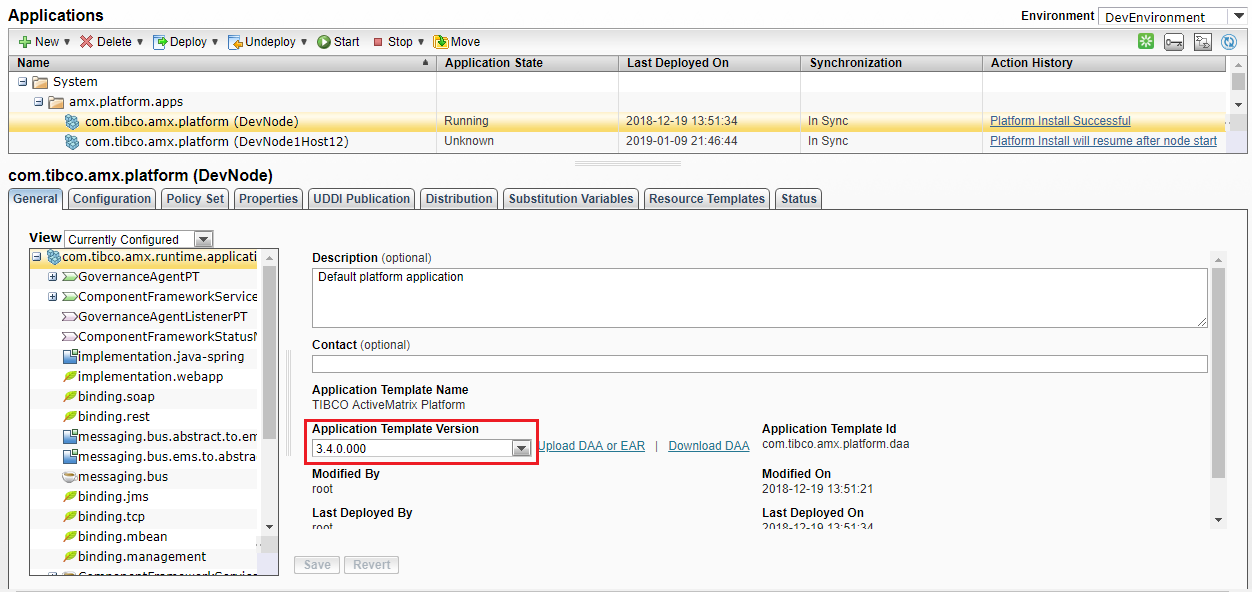The image size is (1252, 592).
Task: Click the Last Deployed On column header
Action: point(709,63)
